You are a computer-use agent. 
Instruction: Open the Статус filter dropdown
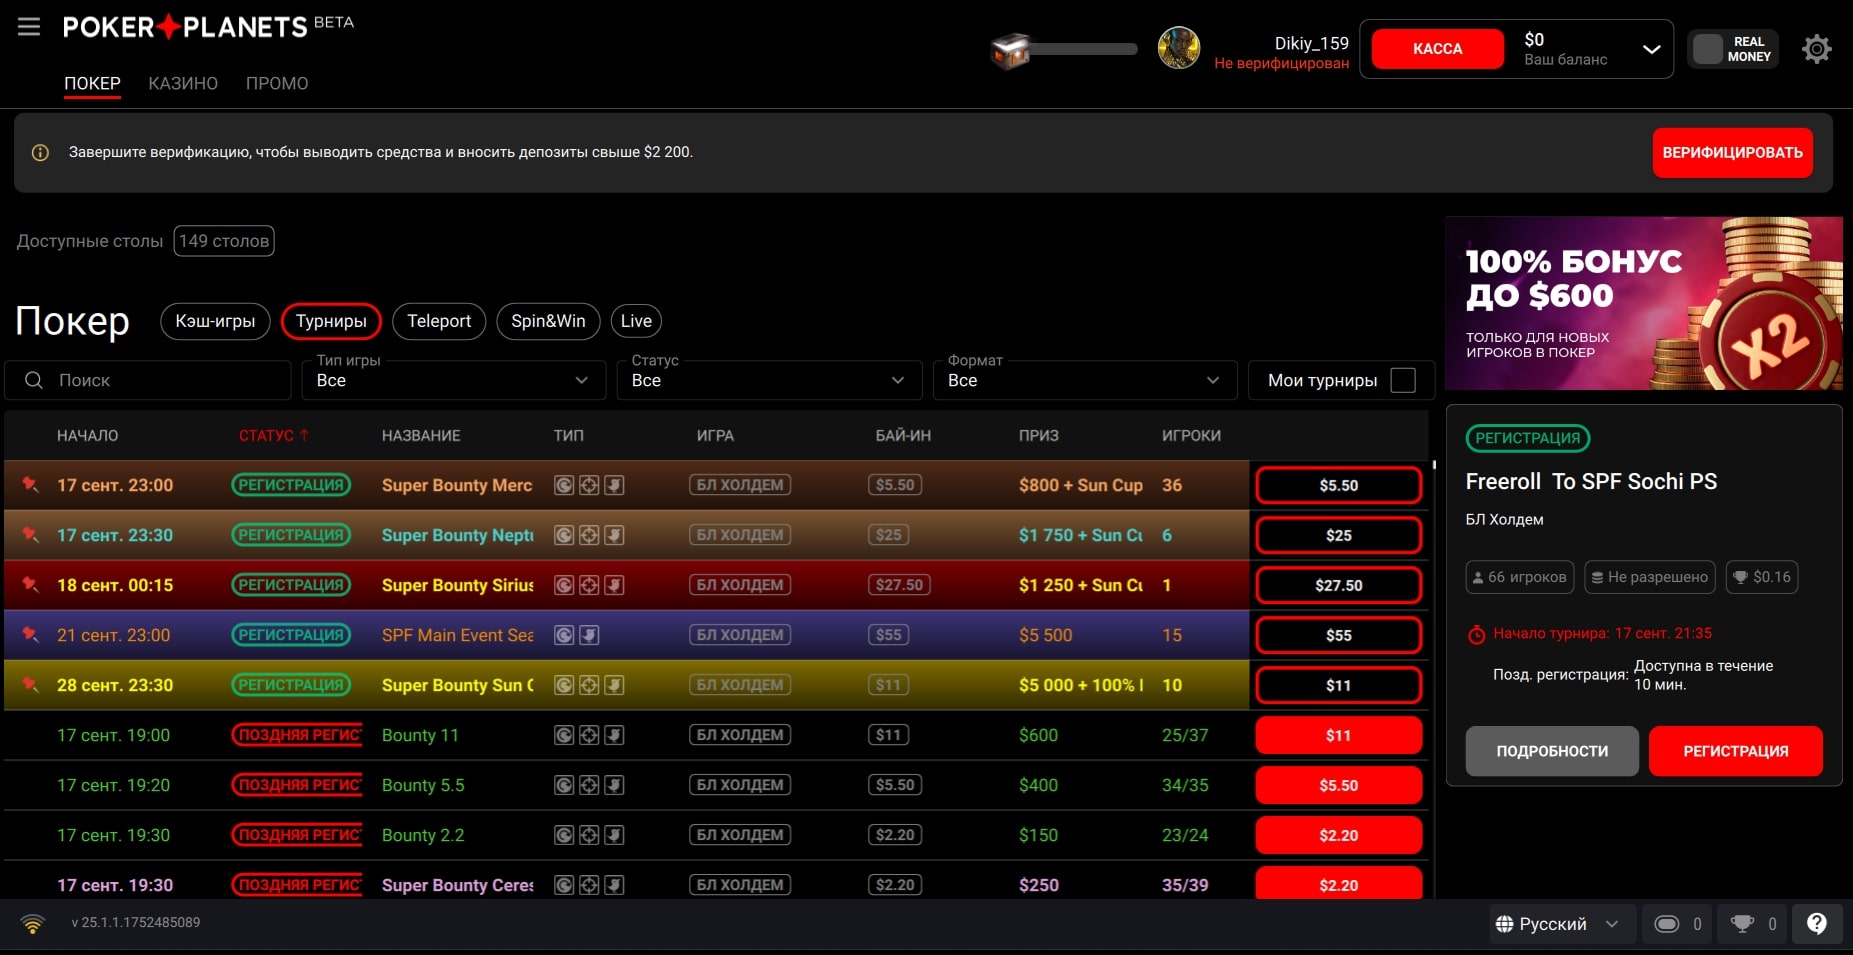click(x=768, y=380)
